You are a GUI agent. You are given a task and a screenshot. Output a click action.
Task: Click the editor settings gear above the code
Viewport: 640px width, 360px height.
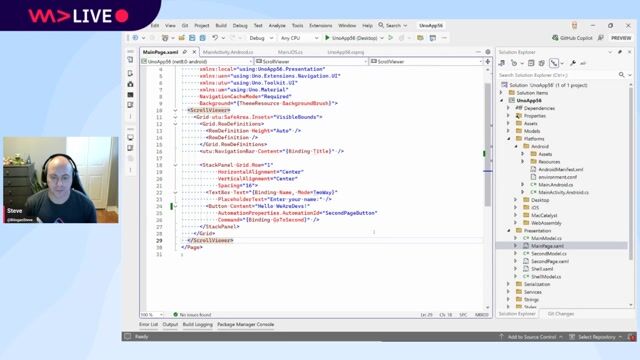coord(488,52)
